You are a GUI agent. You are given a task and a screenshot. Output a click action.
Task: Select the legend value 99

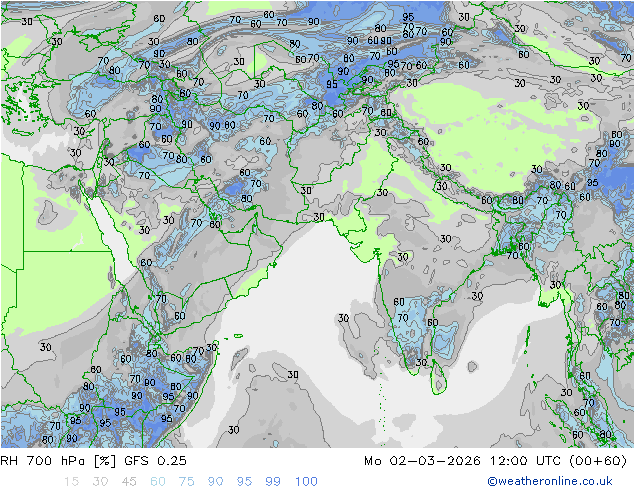[x=273, y=481]
